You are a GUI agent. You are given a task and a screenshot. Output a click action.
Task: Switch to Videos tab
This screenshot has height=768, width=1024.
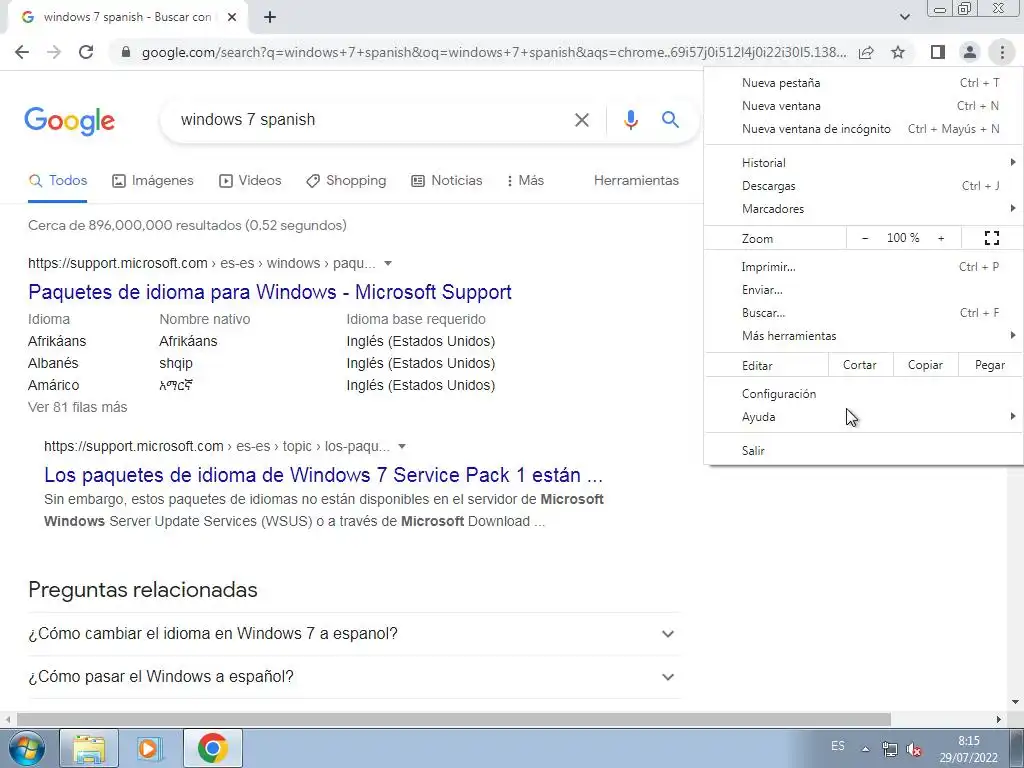pos(250,181)
